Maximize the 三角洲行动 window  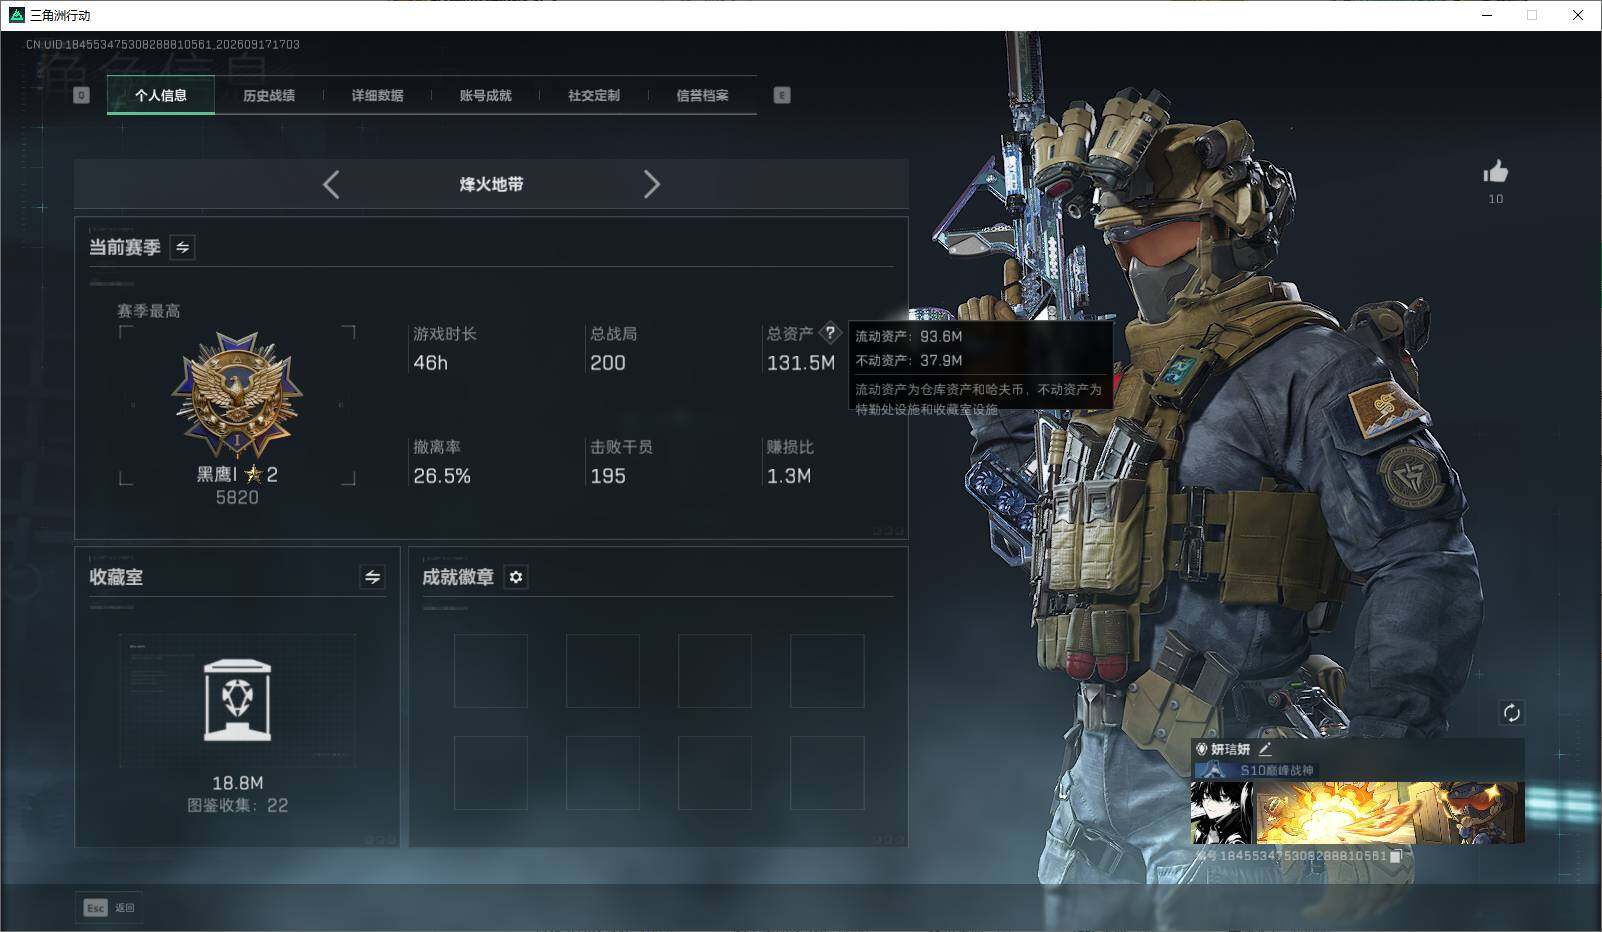1532,15
